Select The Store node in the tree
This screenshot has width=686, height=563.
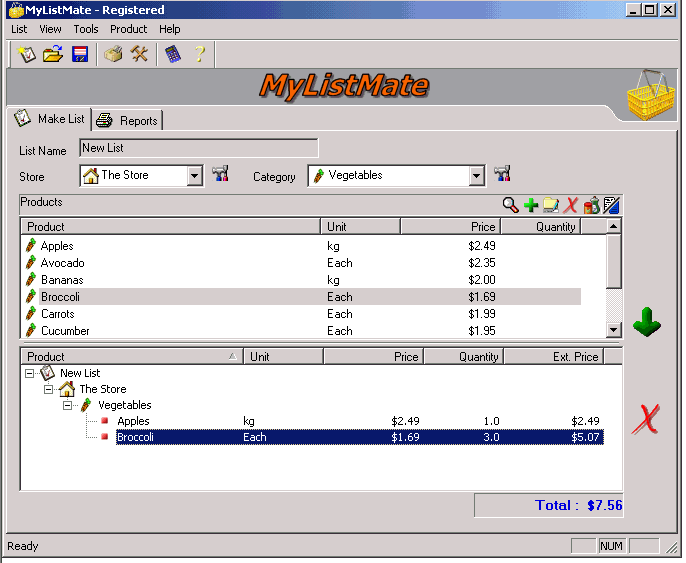tap(103, 389)
